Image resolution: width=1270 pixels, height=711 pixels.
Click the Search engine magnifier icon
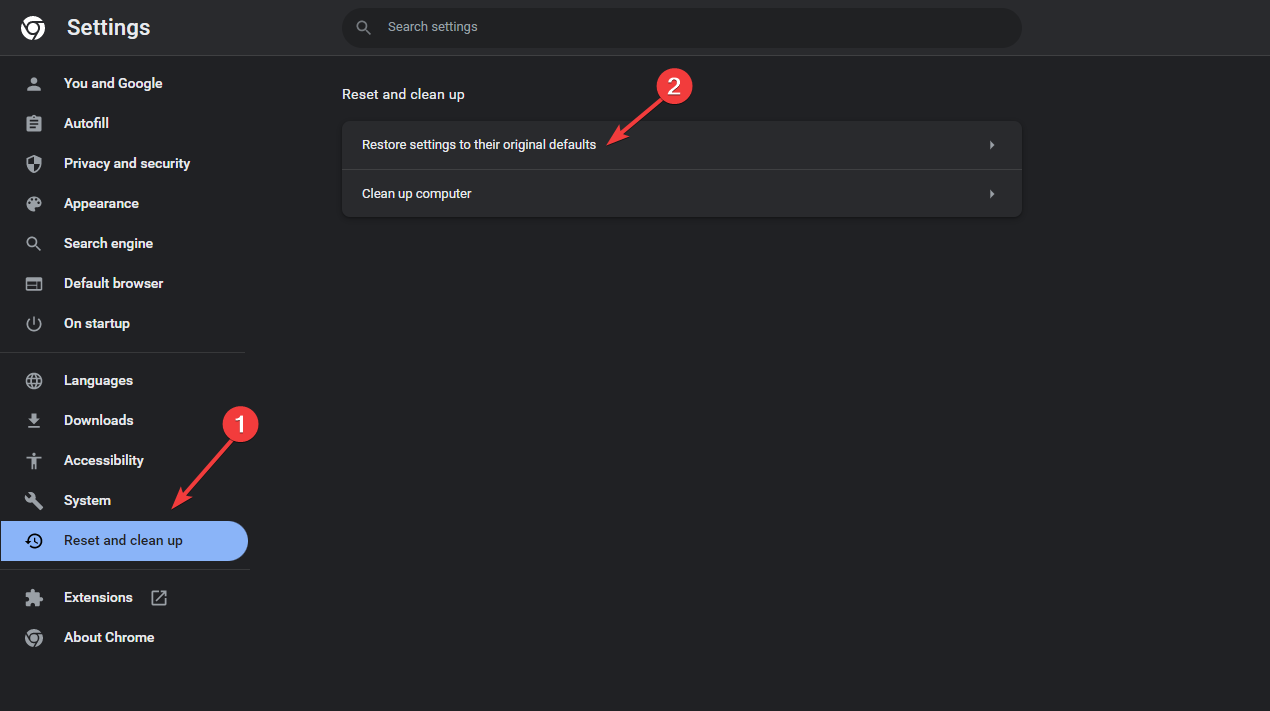click(34, 243)
